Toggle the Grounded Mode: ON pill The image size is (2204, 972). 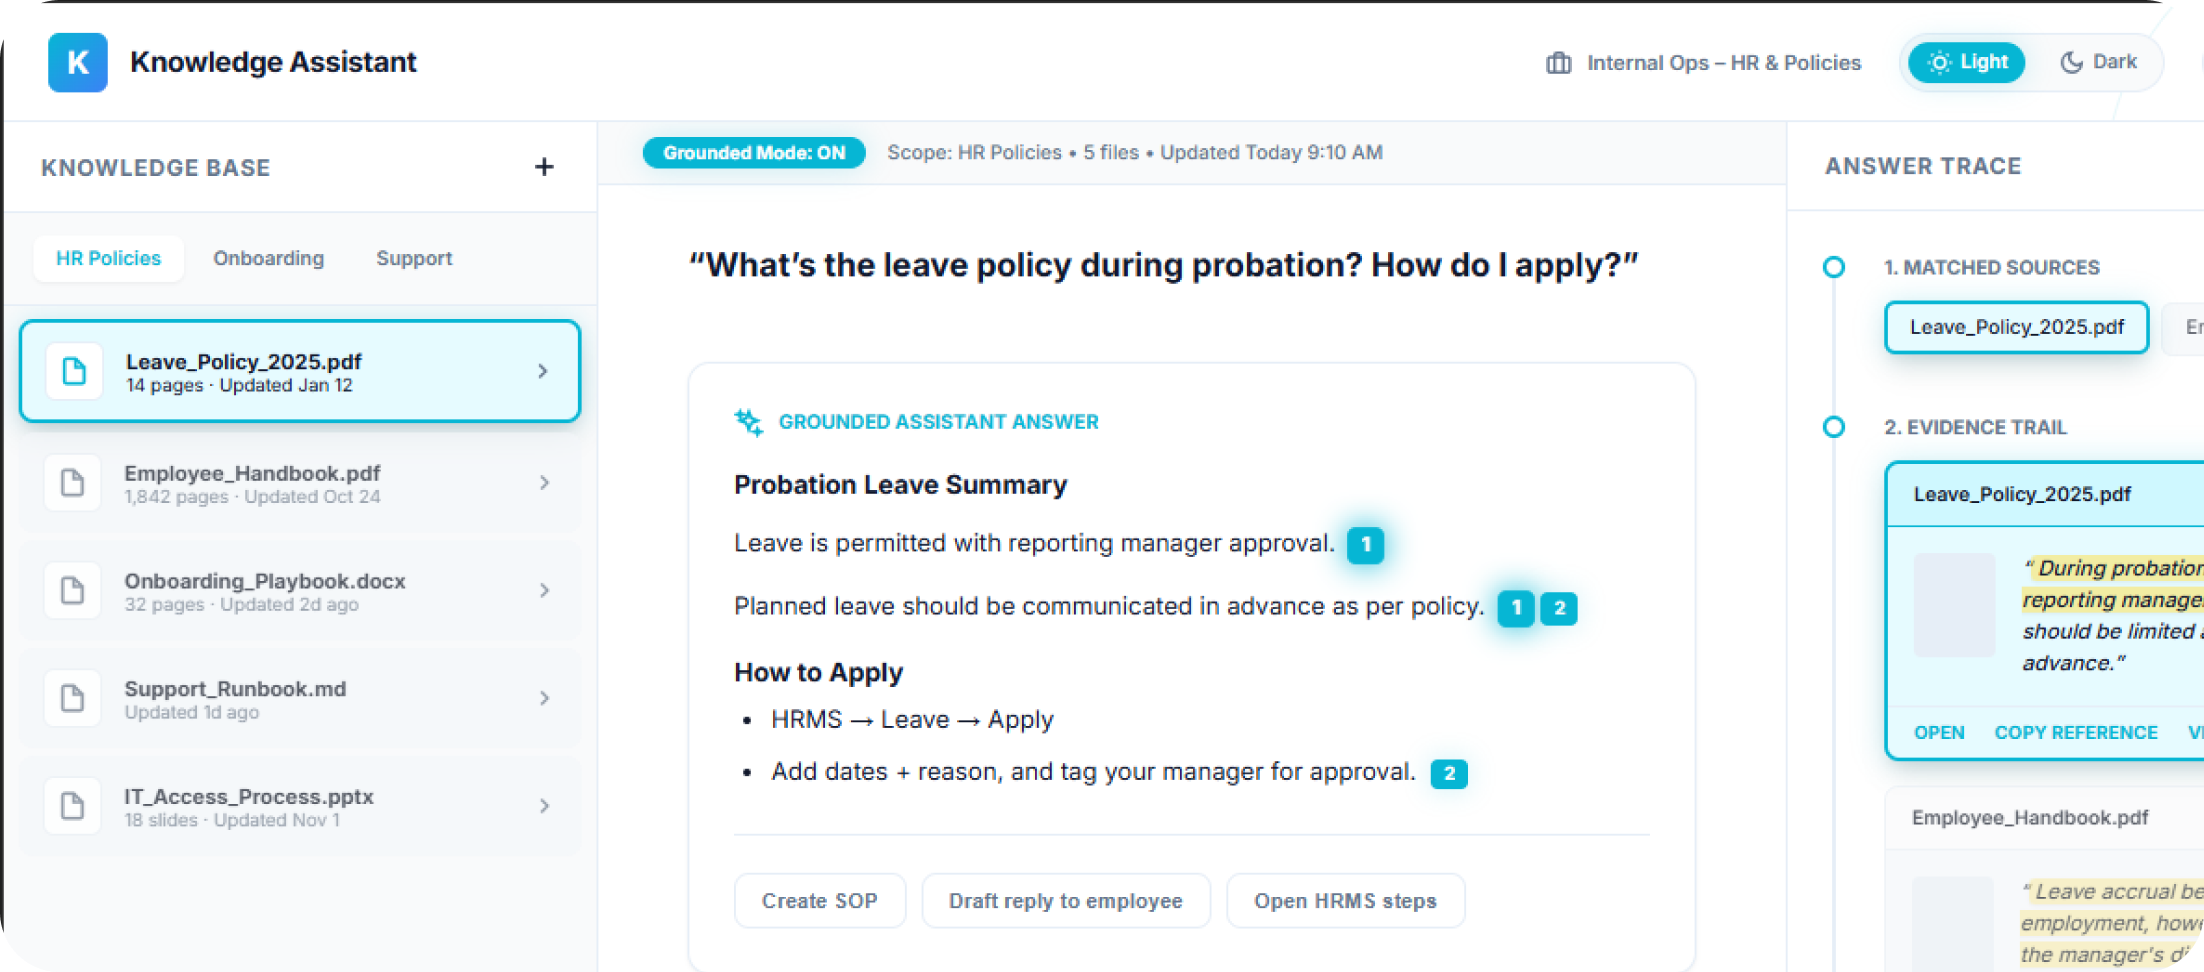[754, 153]
